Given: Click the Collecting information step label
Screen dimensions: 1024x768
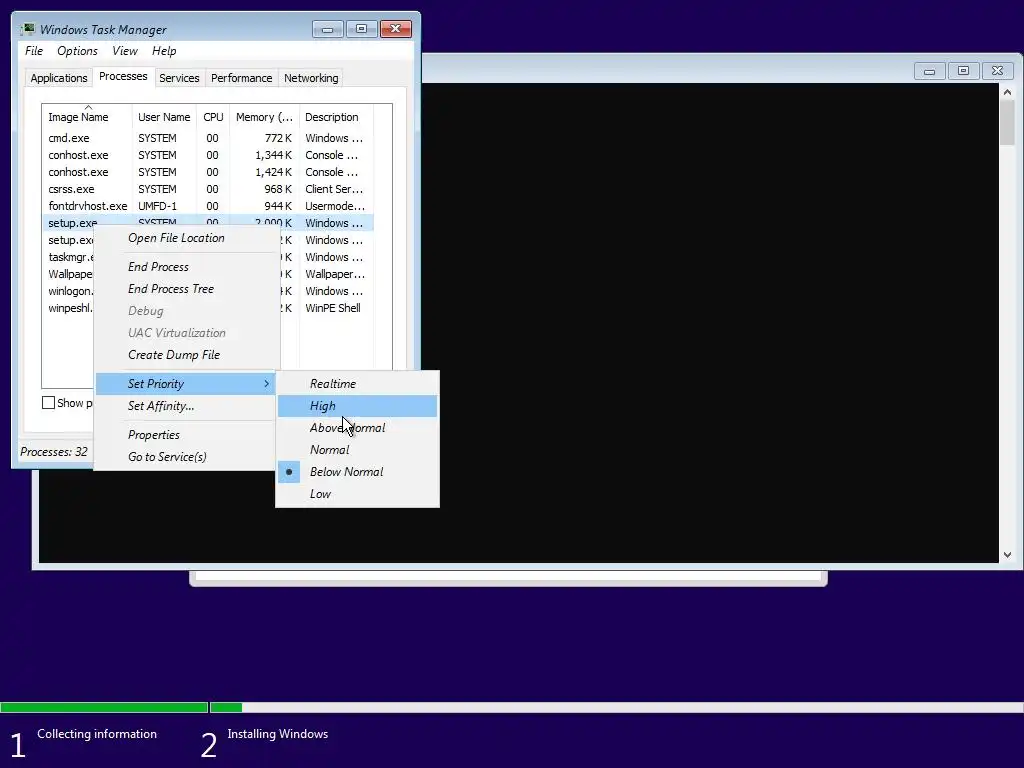Looking at the screenshot, I should 97,734.
